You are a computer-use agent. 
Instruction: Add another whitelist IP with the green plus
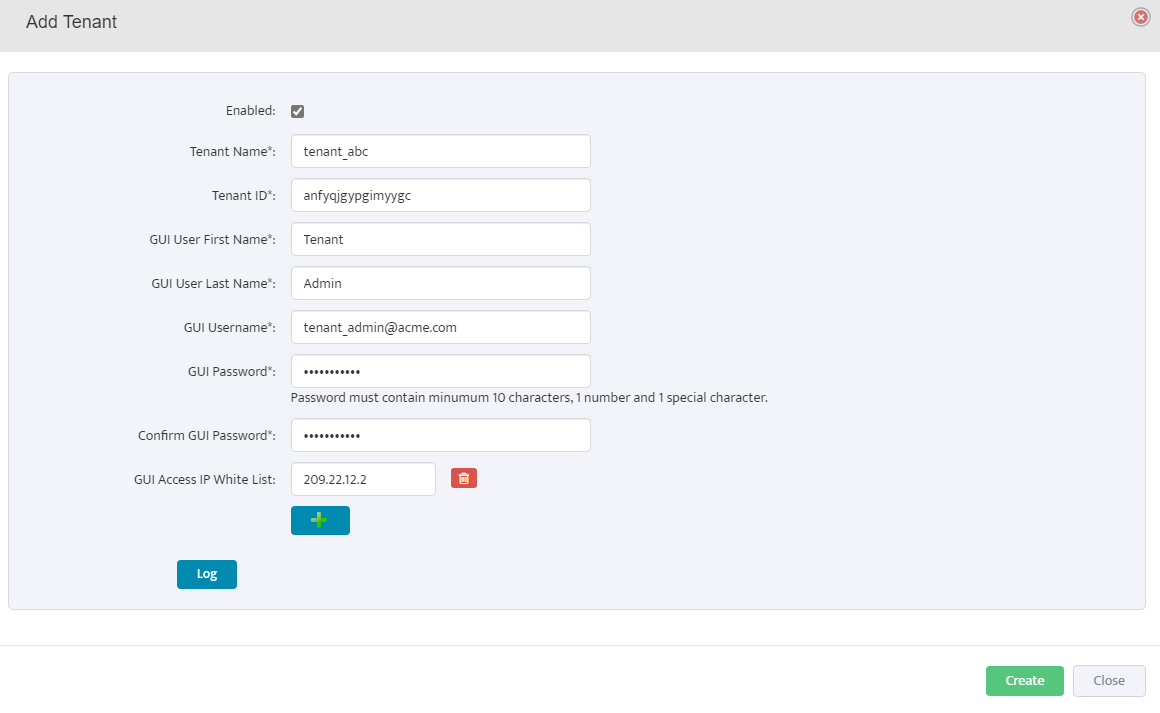click(320, 520)
